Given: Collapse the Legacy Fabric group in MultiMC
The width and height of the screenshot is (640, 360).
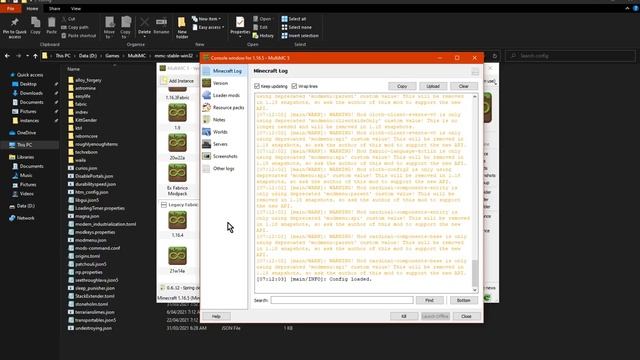Looking at the screenshot, I should click(164, 204).
